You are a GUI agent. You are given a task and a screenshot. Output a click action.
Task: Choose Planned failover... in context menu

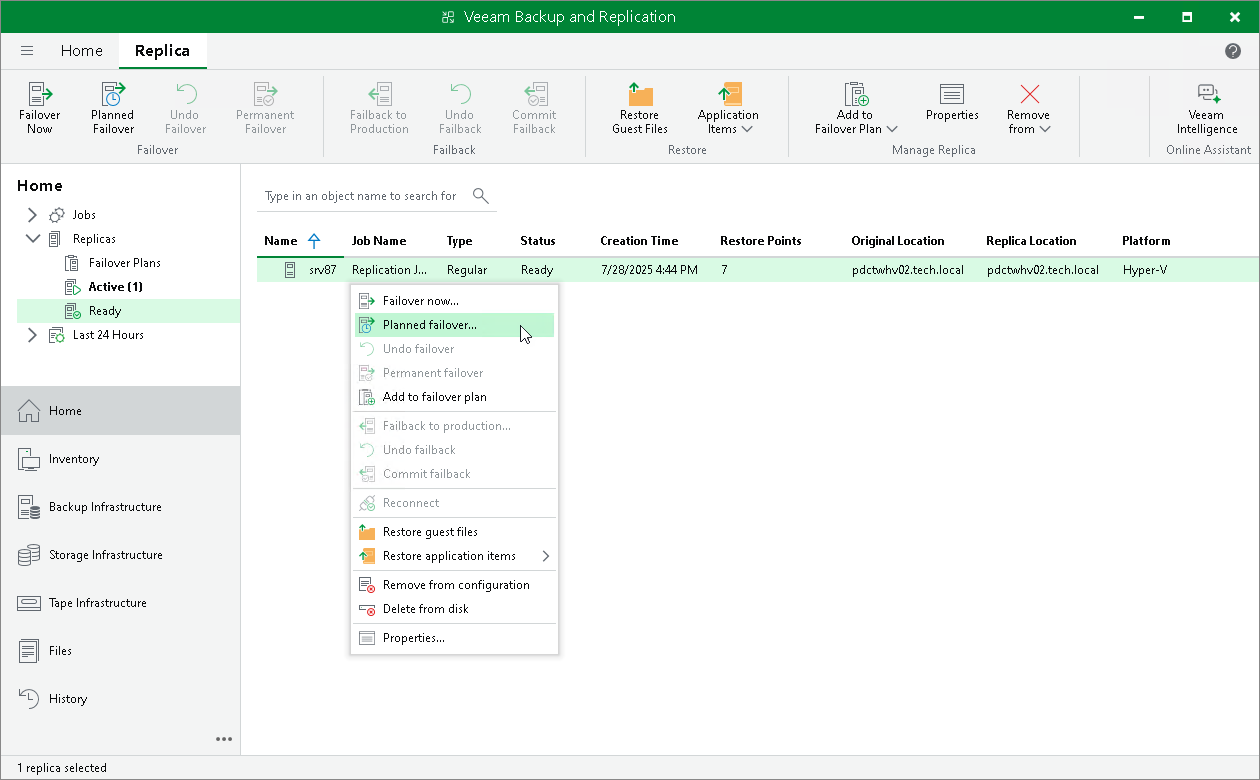point(454,325)
